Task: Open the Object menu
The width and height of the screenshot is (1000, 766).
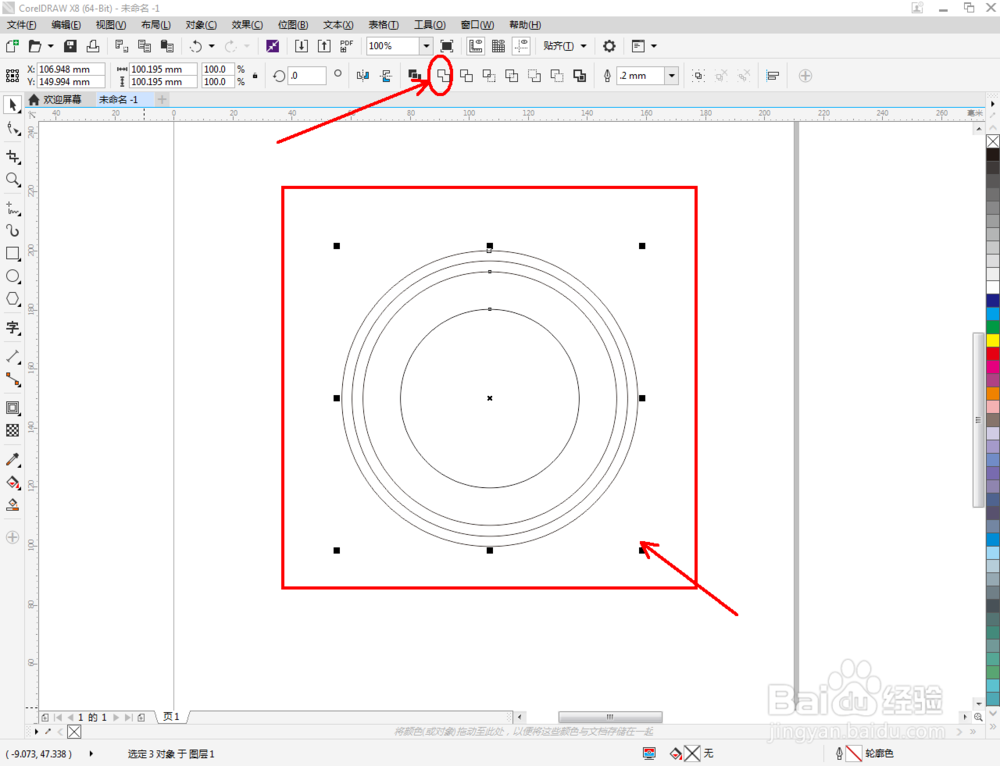Action: point(201,25)
